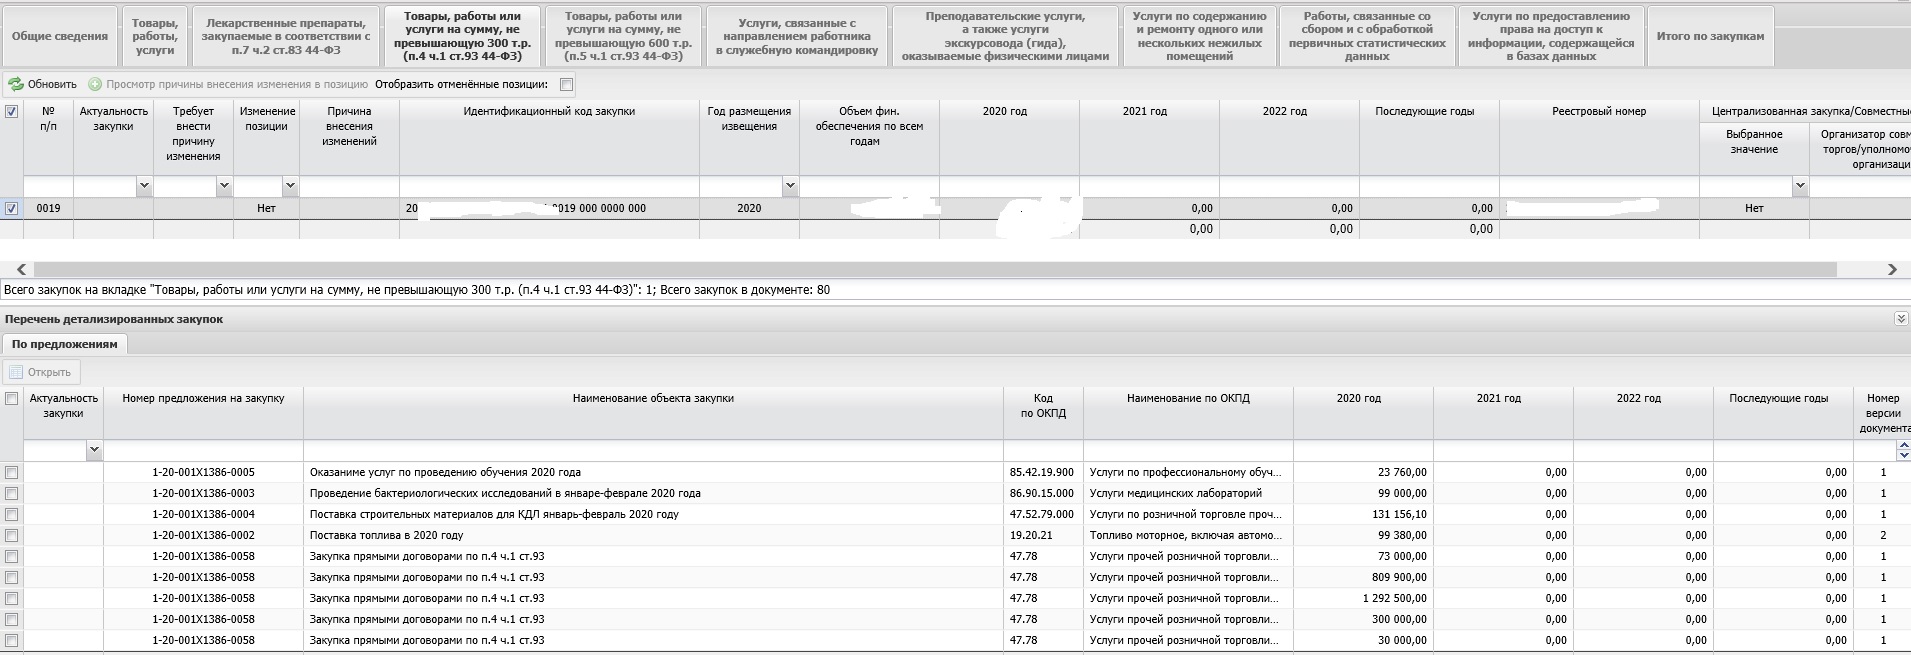Click the Идентификационный код закупки filter field
The image size is (1911, 655).
548,186
